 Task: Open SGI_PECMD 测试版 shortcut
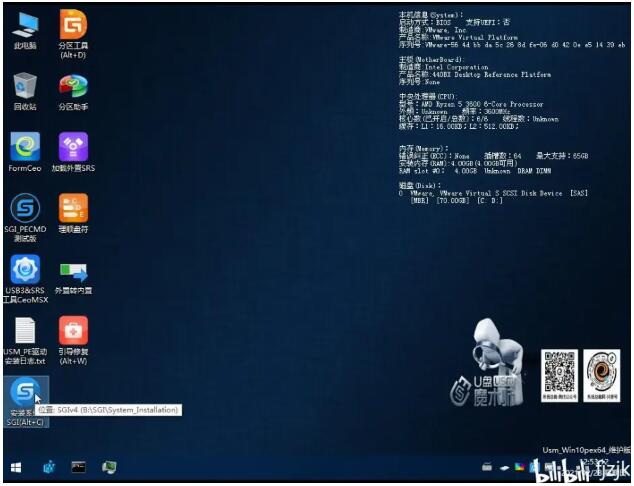tap(25, 209)
